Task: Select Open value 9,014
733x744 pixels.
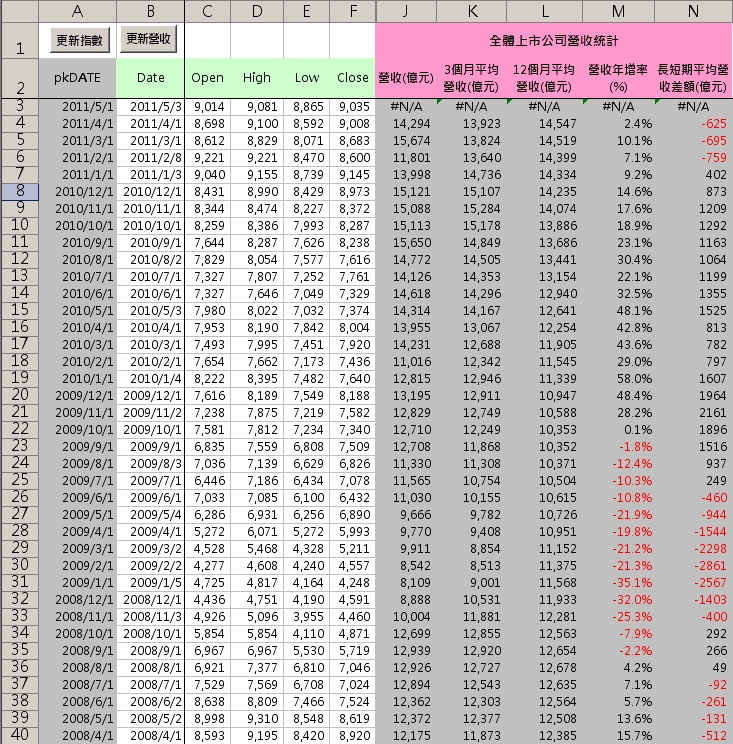Action: click(x=207, y=107)
